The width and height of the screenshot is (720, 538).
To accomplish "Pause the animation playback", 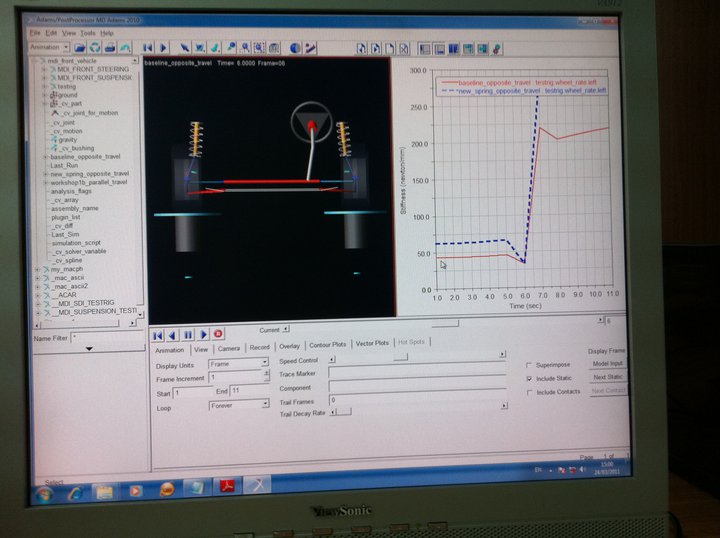I will pyautogui.click(x=187, y=335).
